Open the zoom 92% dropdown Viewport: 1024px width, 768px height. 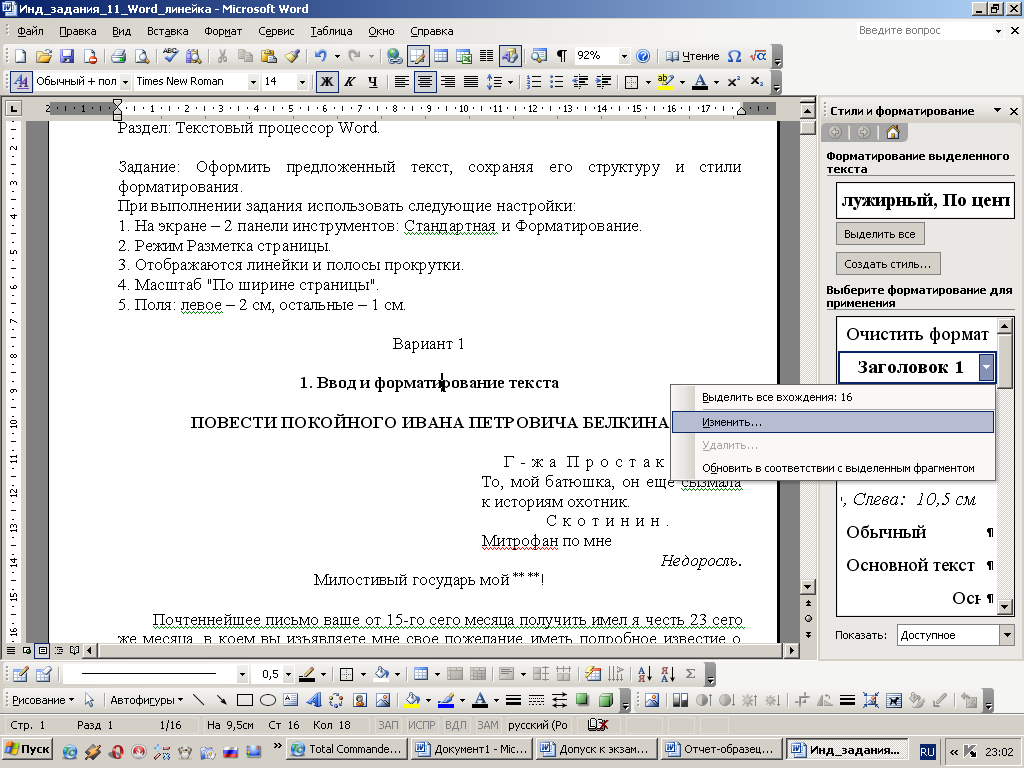(624, 56)
